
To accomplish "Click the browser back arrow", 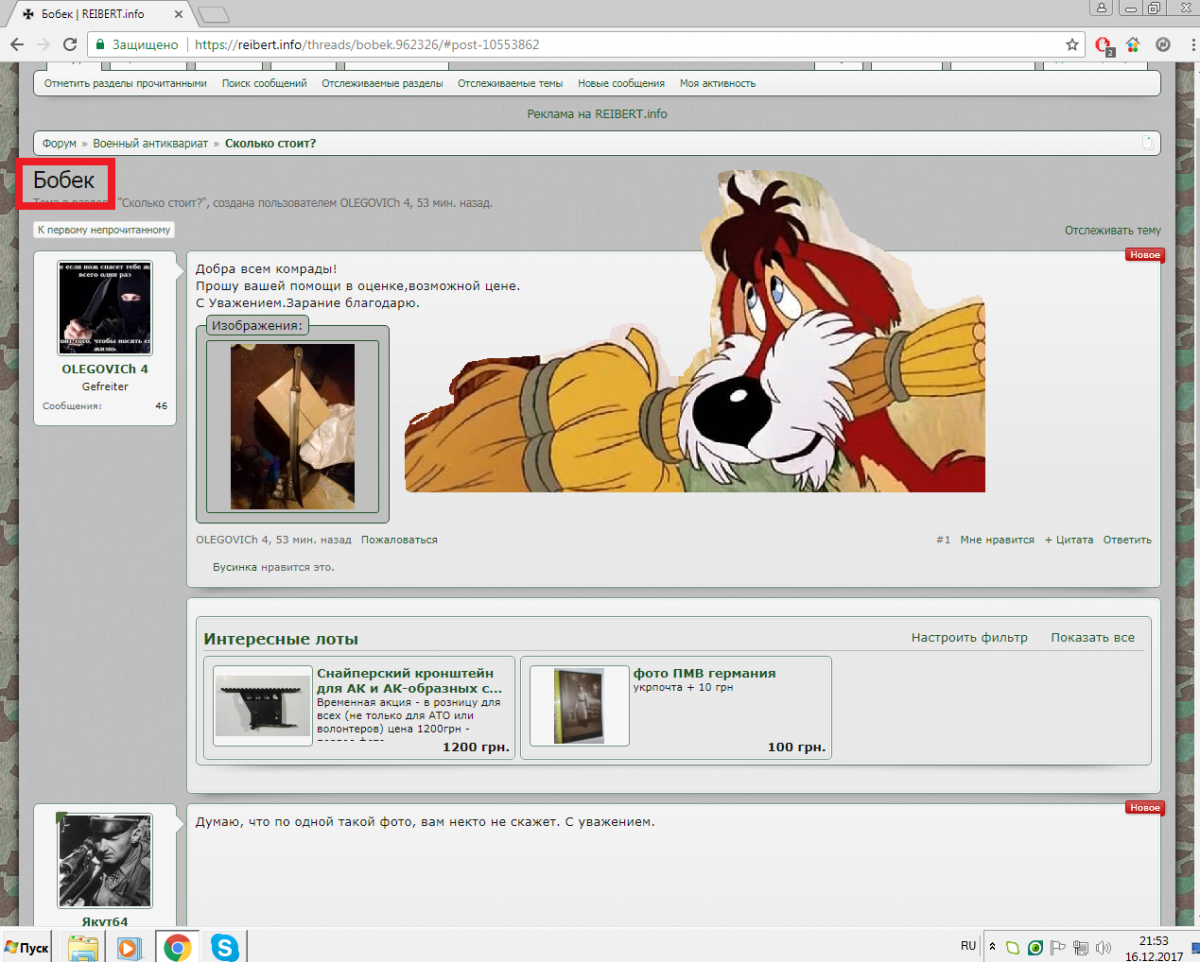I will 17,44.
